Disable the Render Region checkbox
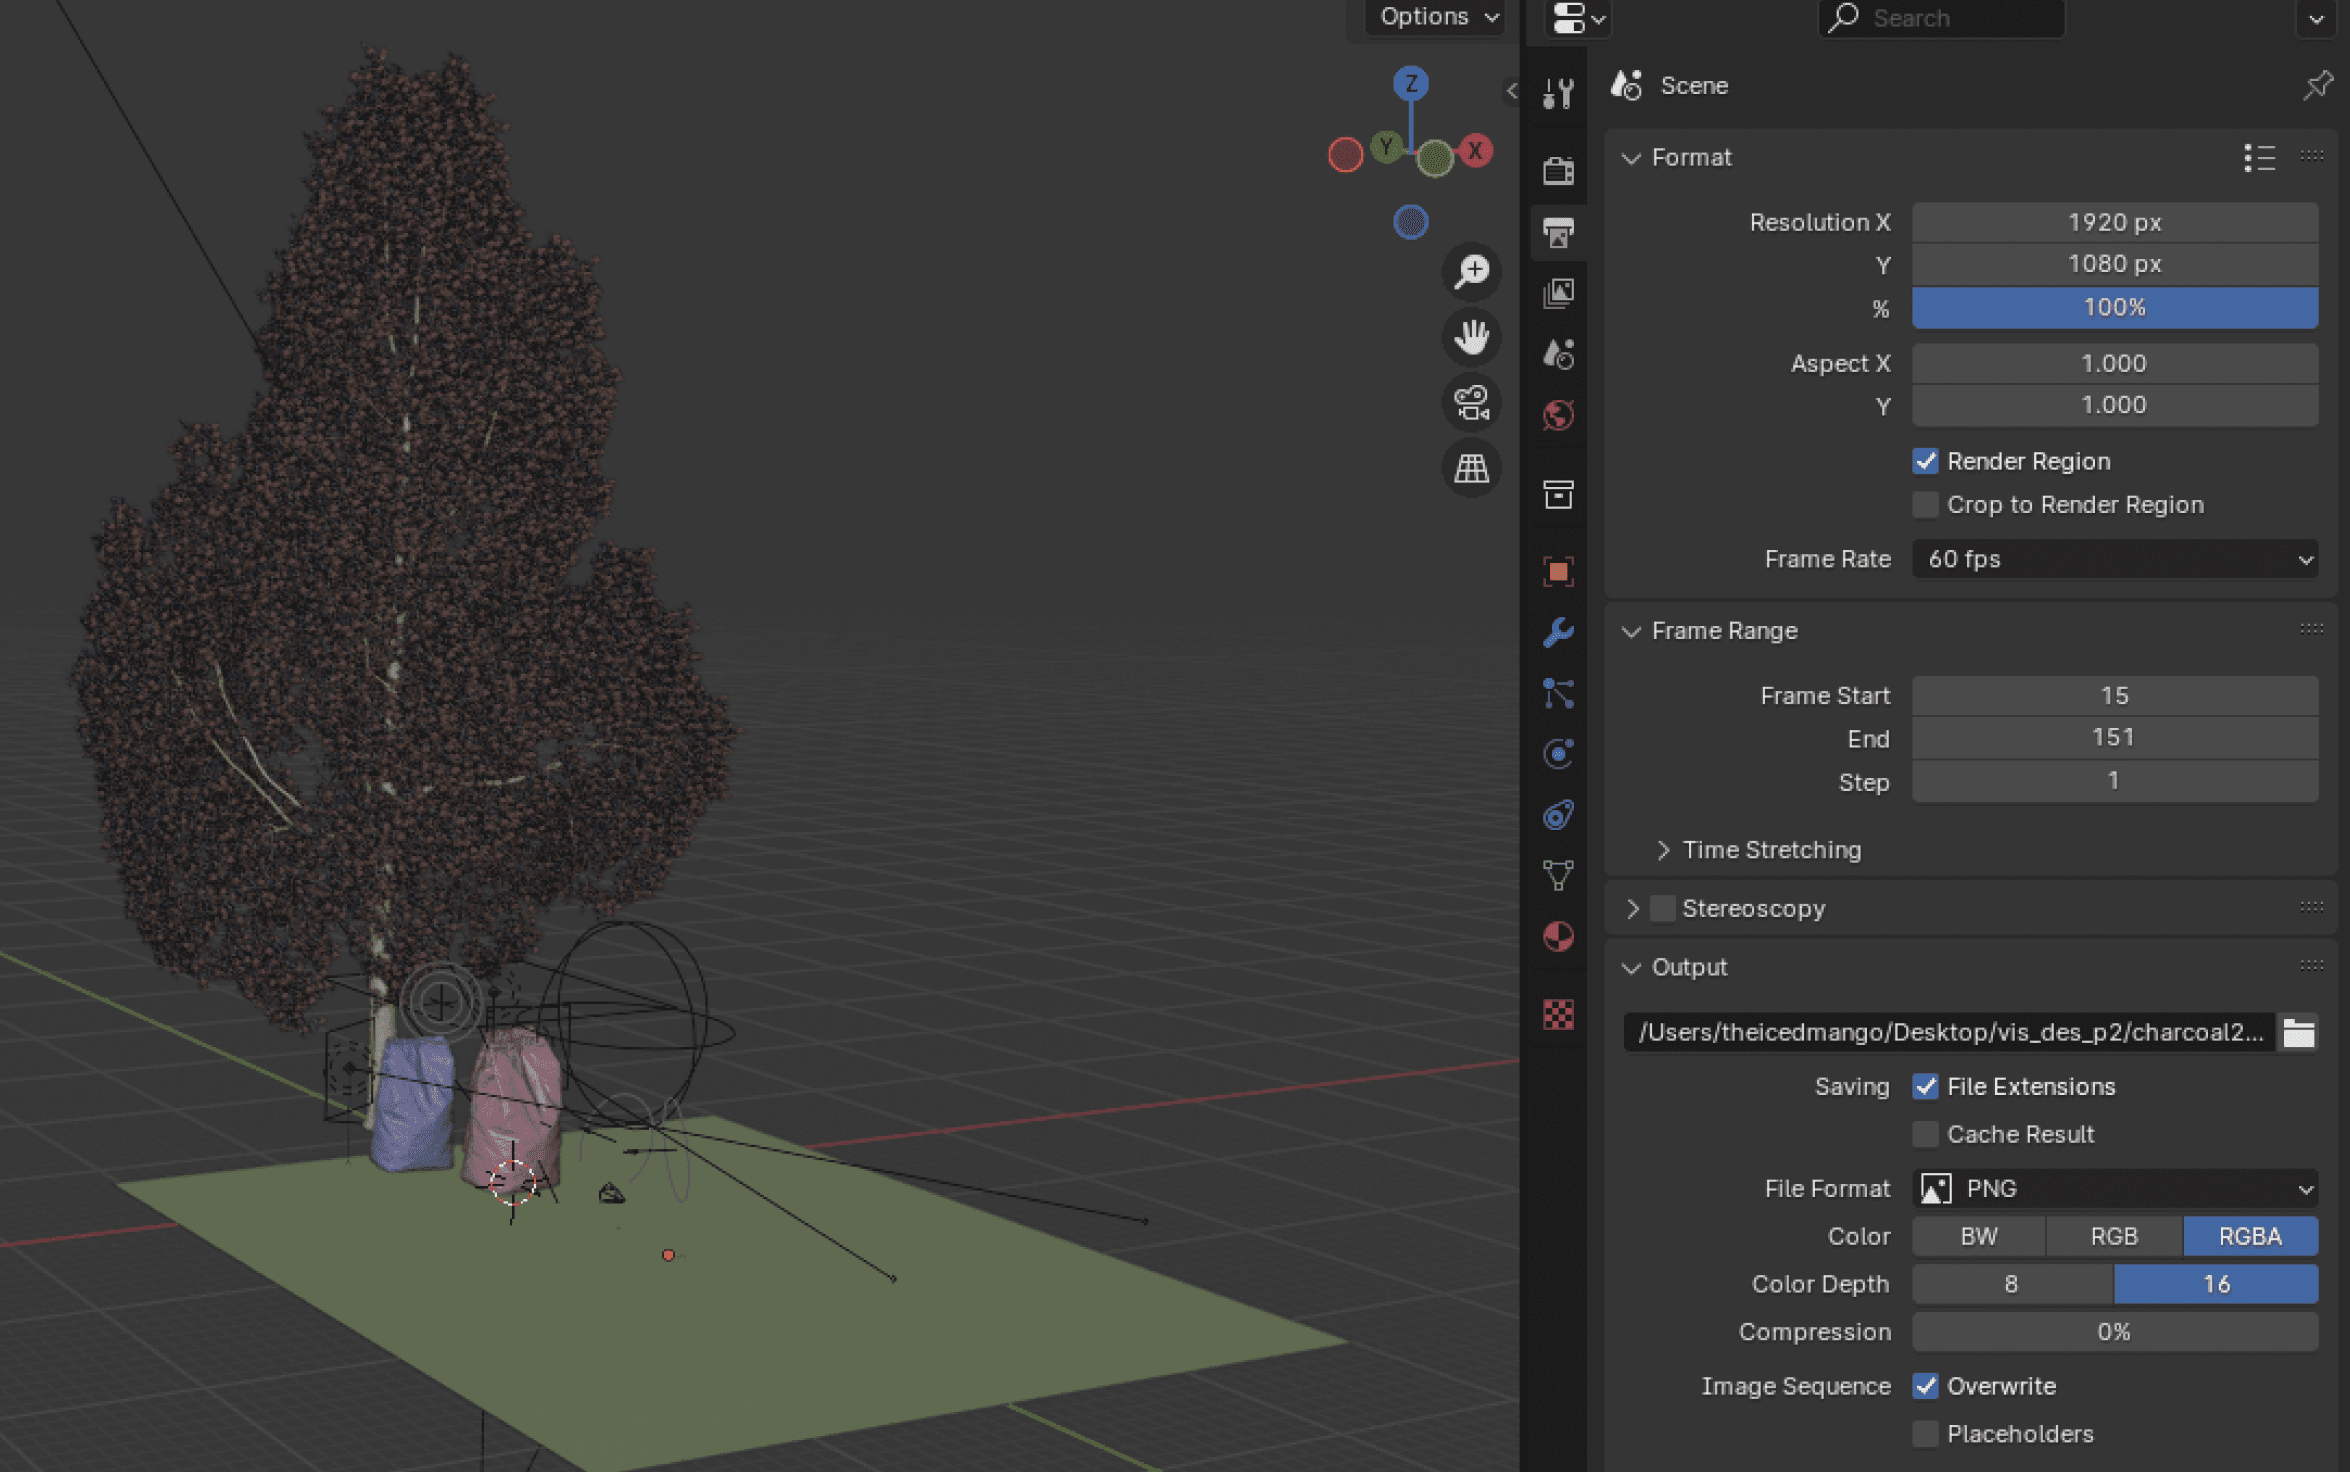Viewport: 2350px width, 1472px height. click(1925, 461)
